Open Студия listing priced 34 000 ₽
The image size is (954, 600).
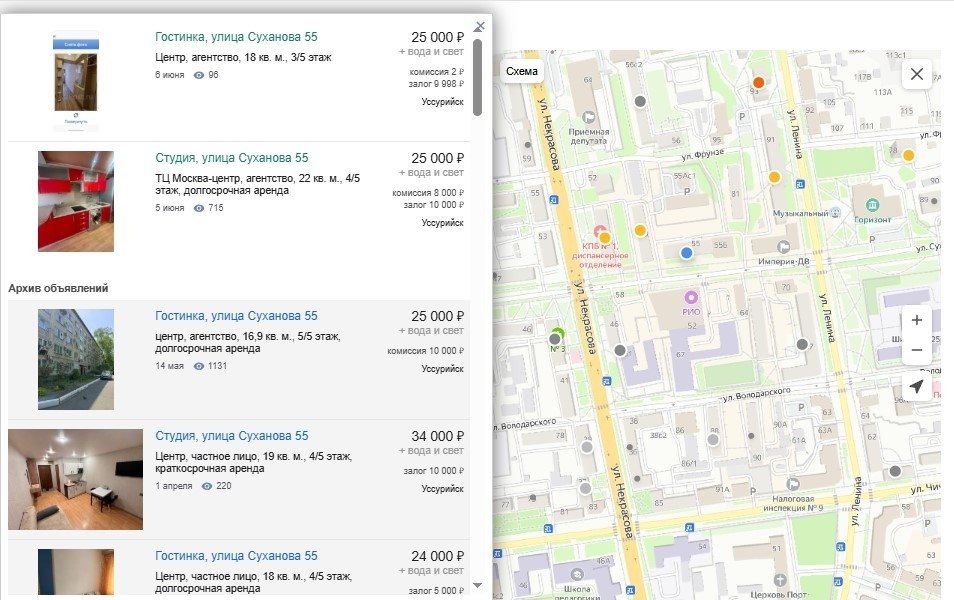pyautogui.click(x=231, y=436)
